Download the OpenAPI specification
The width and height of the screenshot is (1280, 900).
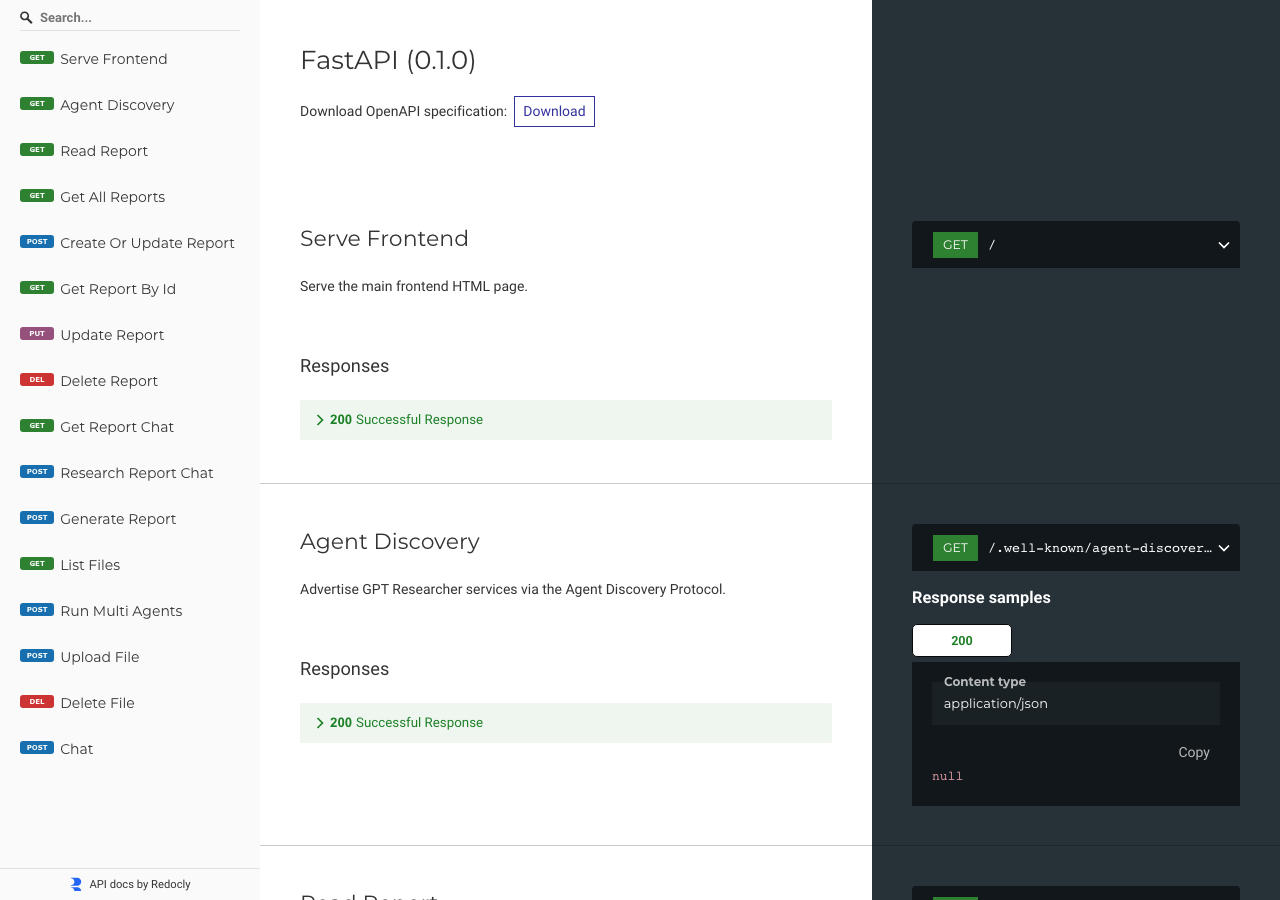[554, 112]
